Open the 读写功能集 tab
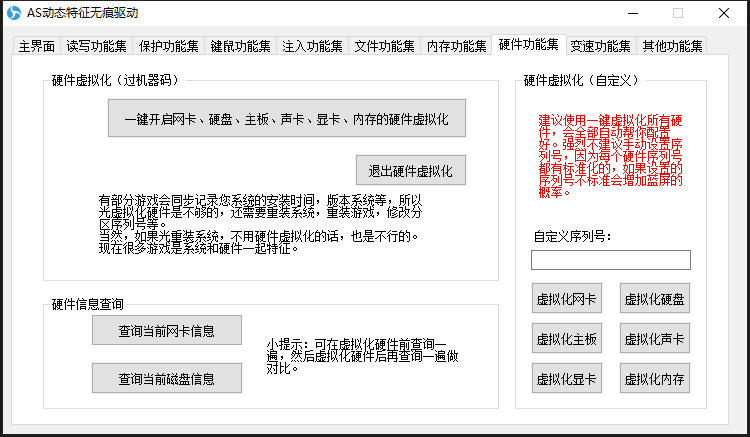This screenshot has height=437, width=750. tap(96, 46)
